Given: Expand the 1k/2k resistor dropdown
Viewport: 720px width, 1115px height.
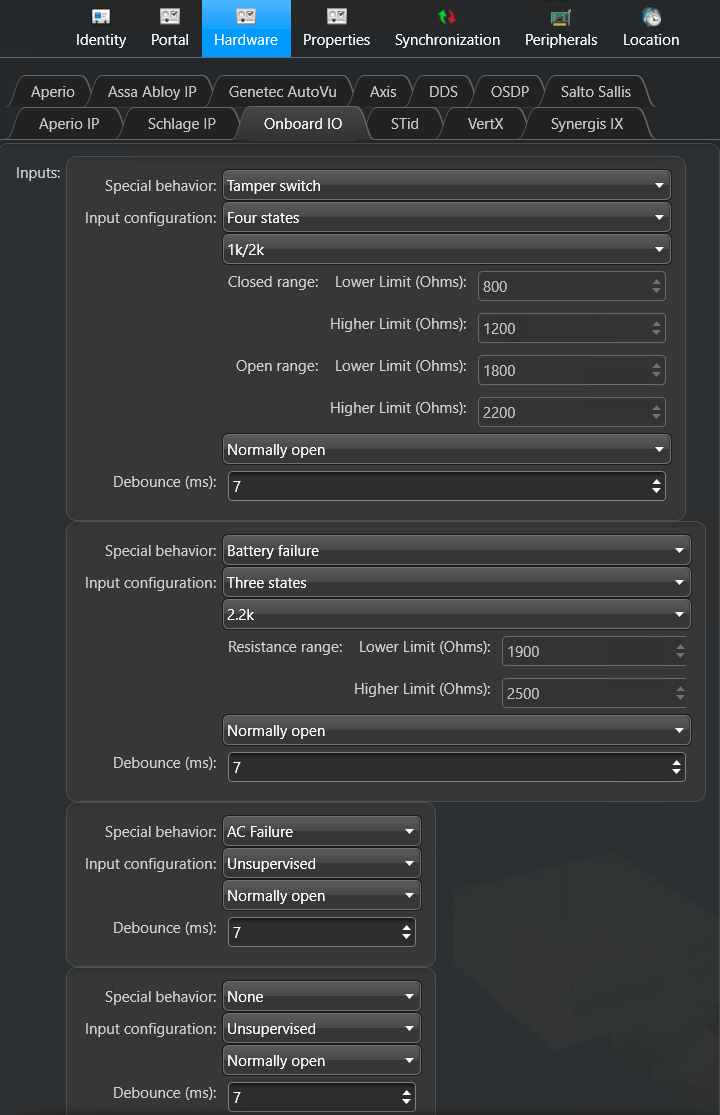Looking at the screenshot, I should [x=446, y=249].
